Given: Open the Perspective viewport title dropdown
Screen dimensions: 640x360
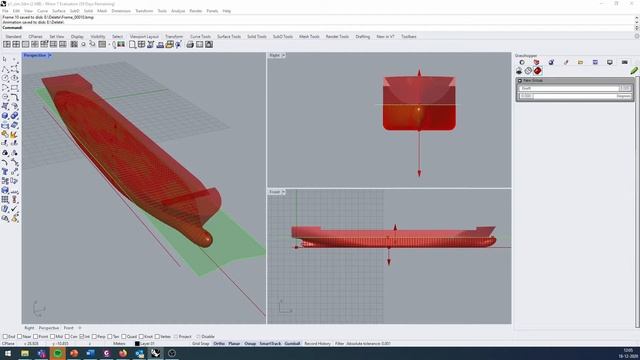Looking at the screenshot, I should tap(50, 55).
